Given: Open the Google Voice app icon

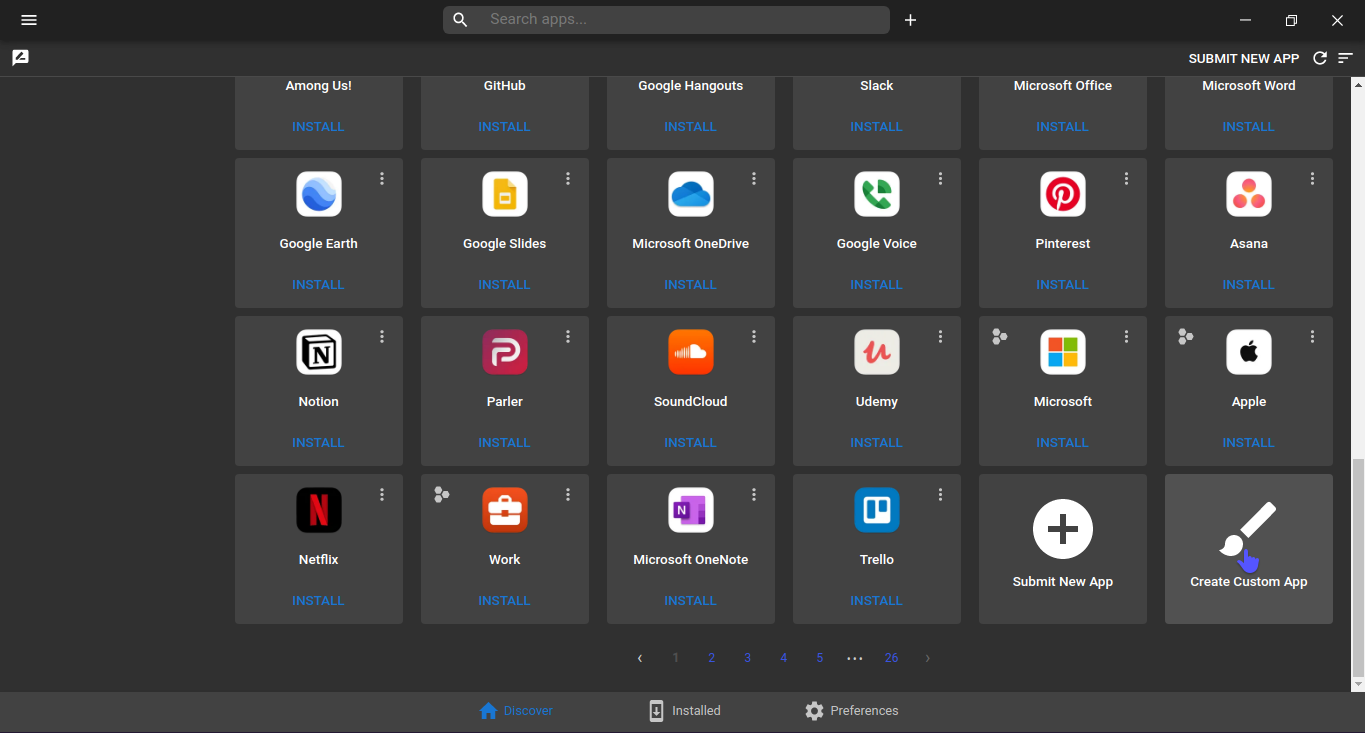Looking at the screenshot, I should click(877, 194).
